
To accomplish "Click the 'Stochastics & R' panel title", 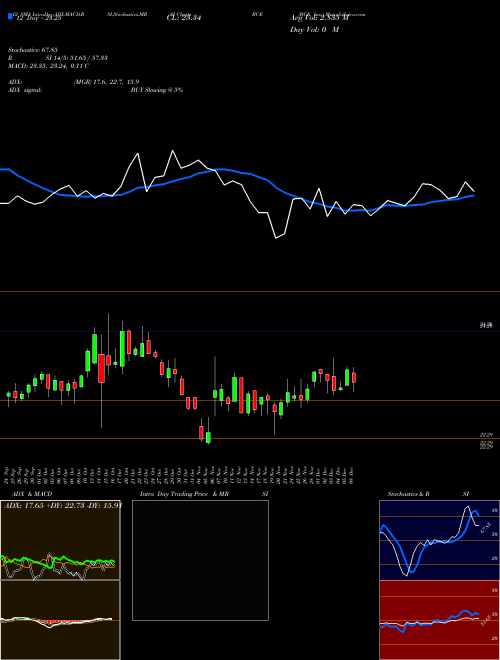I will pos(409,494).
